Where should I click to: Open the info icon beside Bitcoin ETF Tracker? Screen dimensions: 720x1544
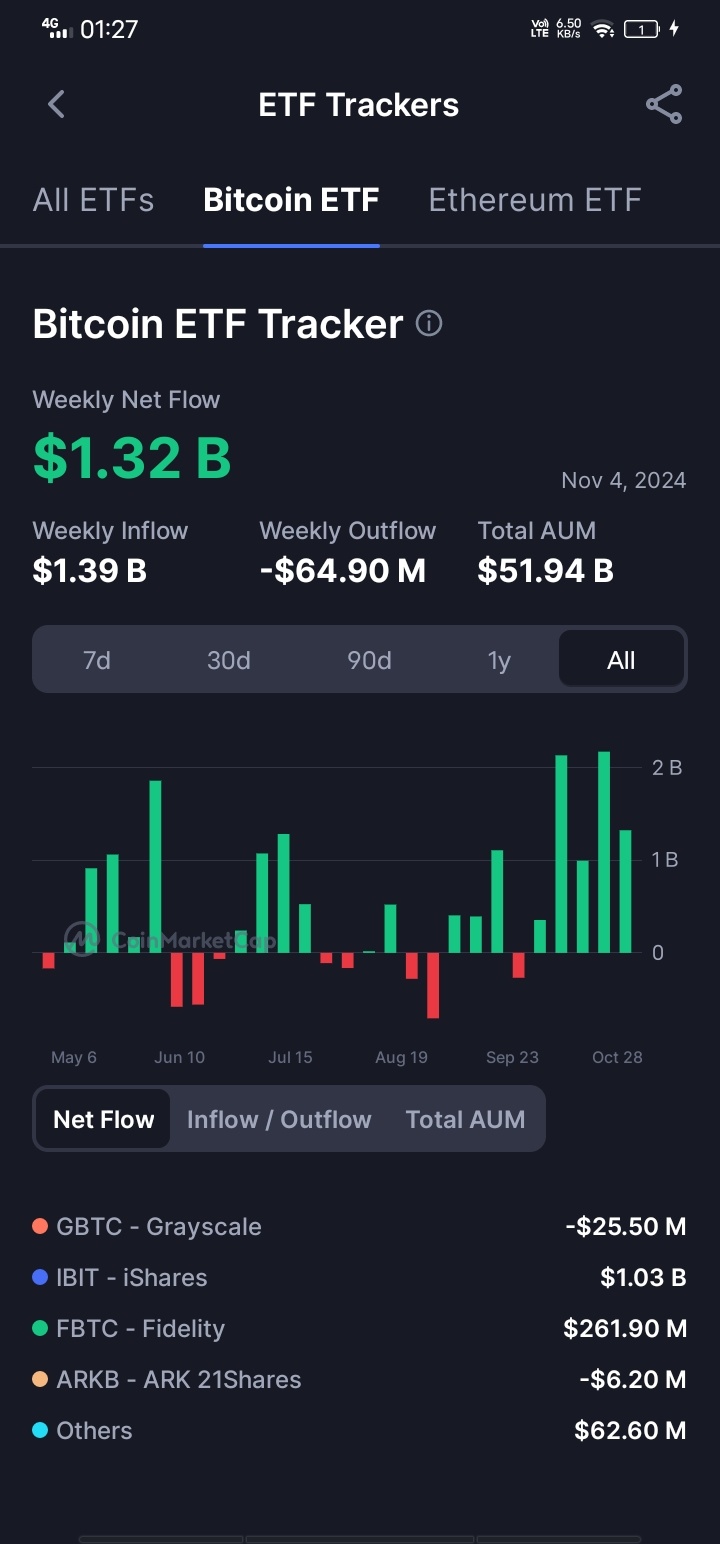(429, 324)
